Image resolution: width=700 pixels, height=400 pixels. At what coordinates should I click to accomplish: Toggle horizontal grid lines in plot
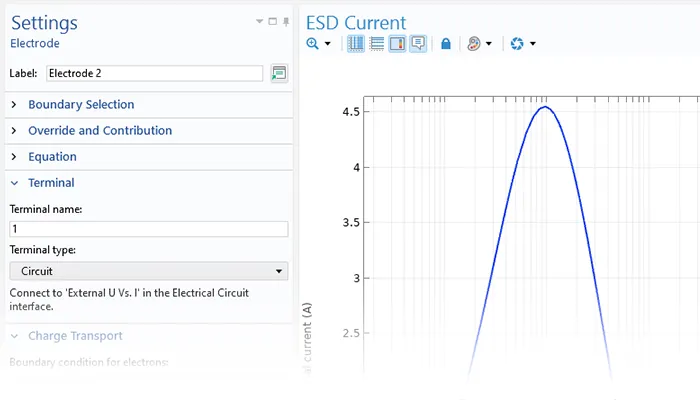[377, 44]
